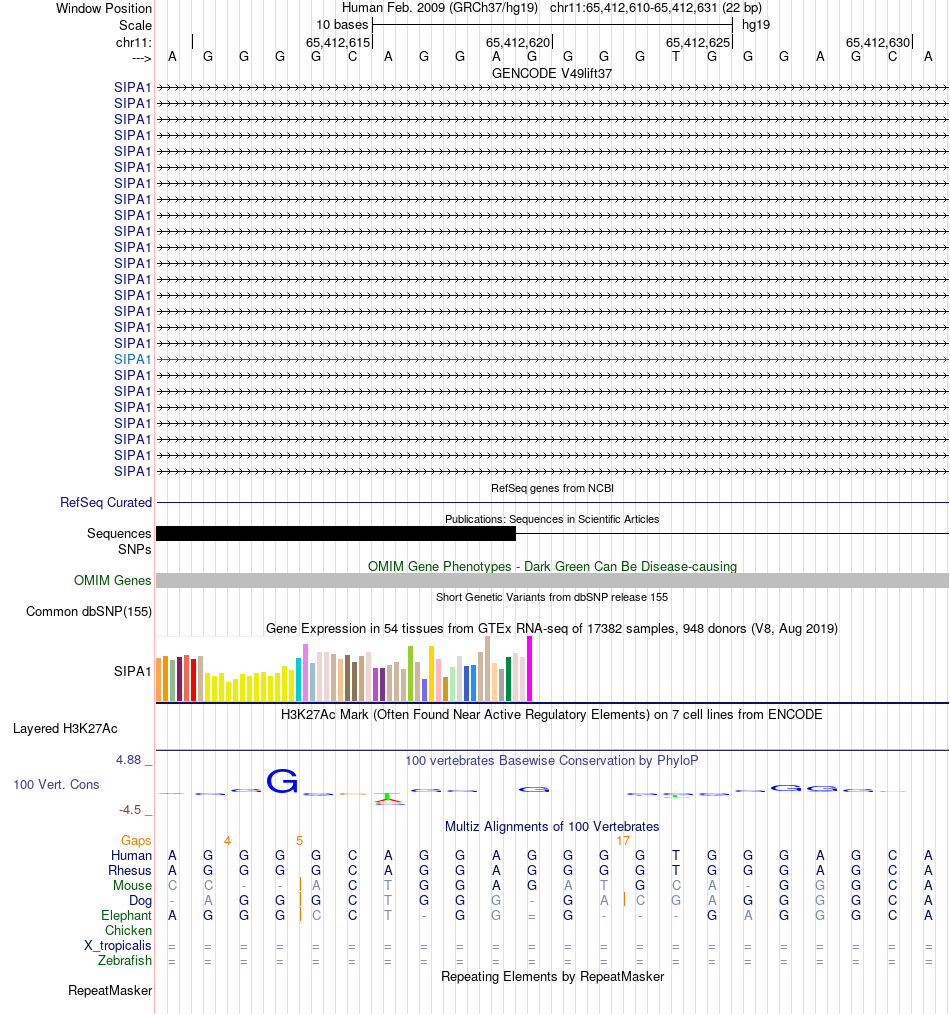950x1014 pixels.
Task: Select the cyan bar in GTEx chart
Action: (x=298, y=680)
